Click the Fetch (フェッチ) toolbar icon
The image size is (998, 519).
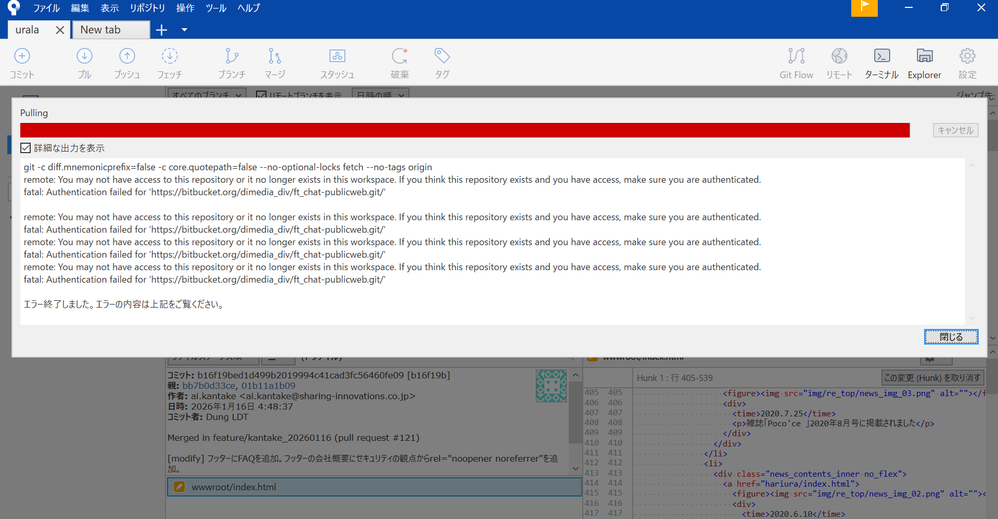[x=169, y=56]
